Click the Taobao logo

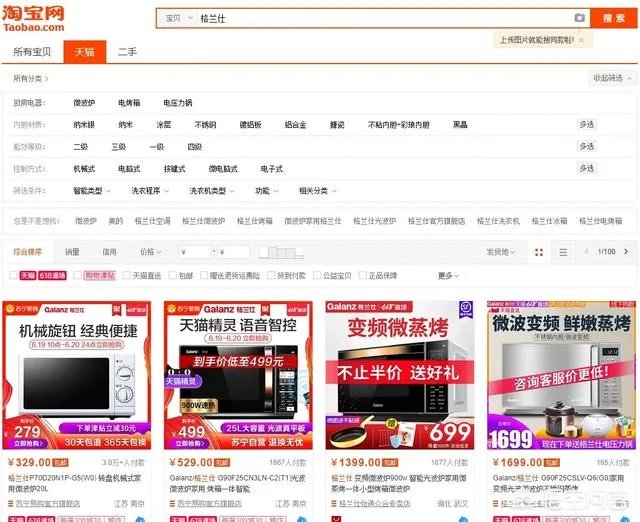(x=33, y=19)
